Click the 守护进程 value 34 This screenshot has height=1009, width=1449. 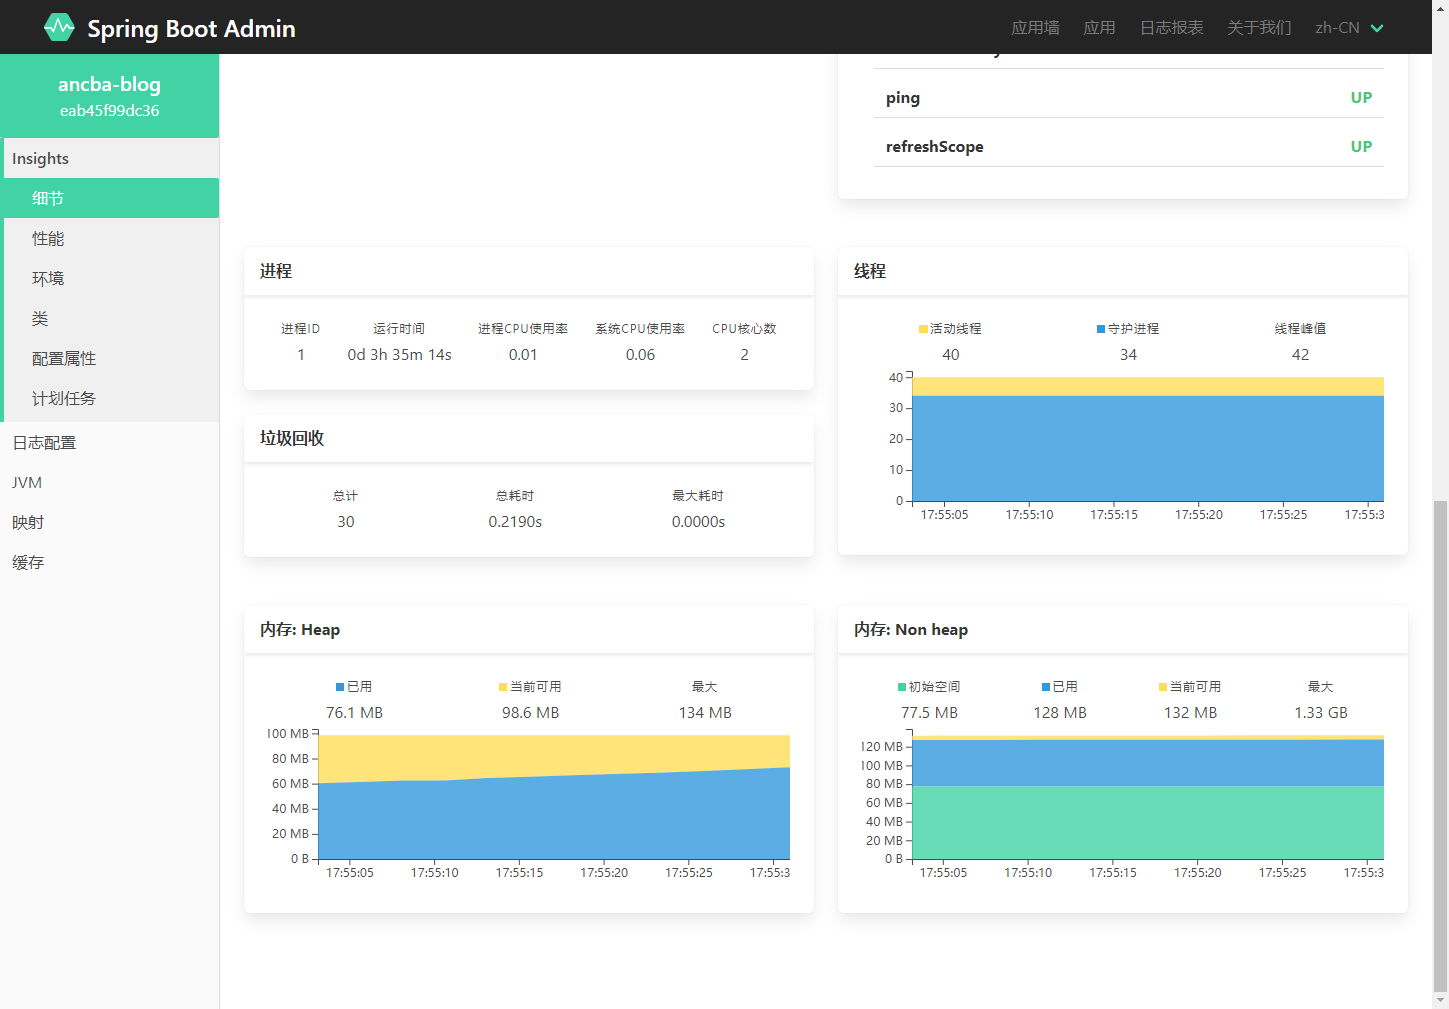point(1128,355)
